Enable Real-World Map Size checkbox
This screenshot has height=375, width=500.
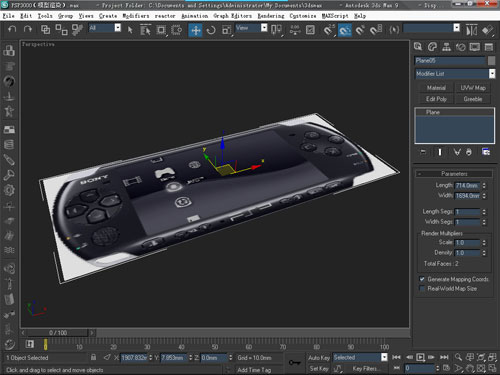click(422, 288)
